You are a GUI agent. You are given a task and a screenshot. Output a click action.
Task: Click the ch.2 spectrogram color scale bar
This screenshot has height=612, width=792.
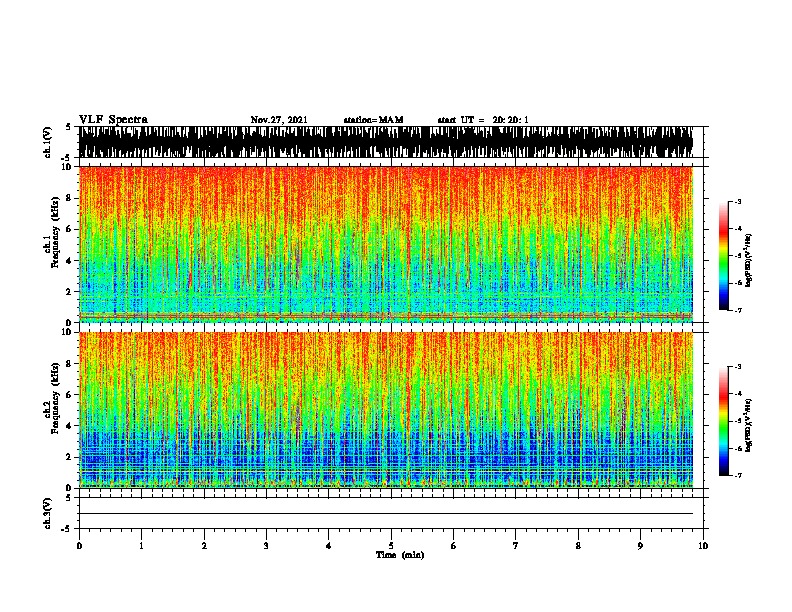(x=723, y=421)
